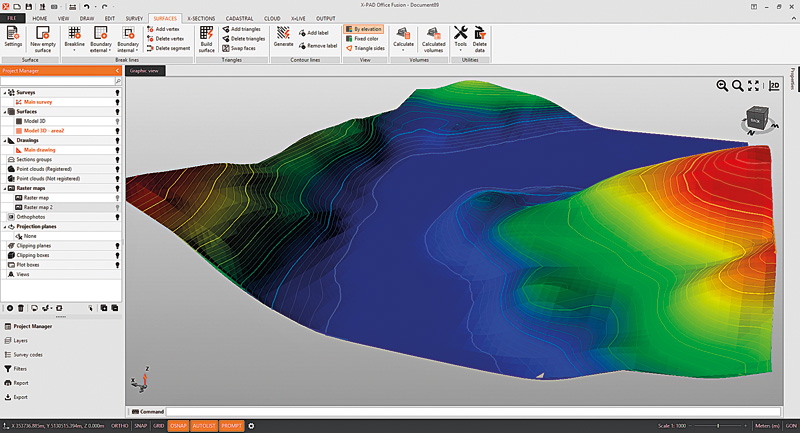This screenshot has height=433, width=800.
Task: Toggle visibility bulb for Raster map 2
Action: (x=118, y=207)
